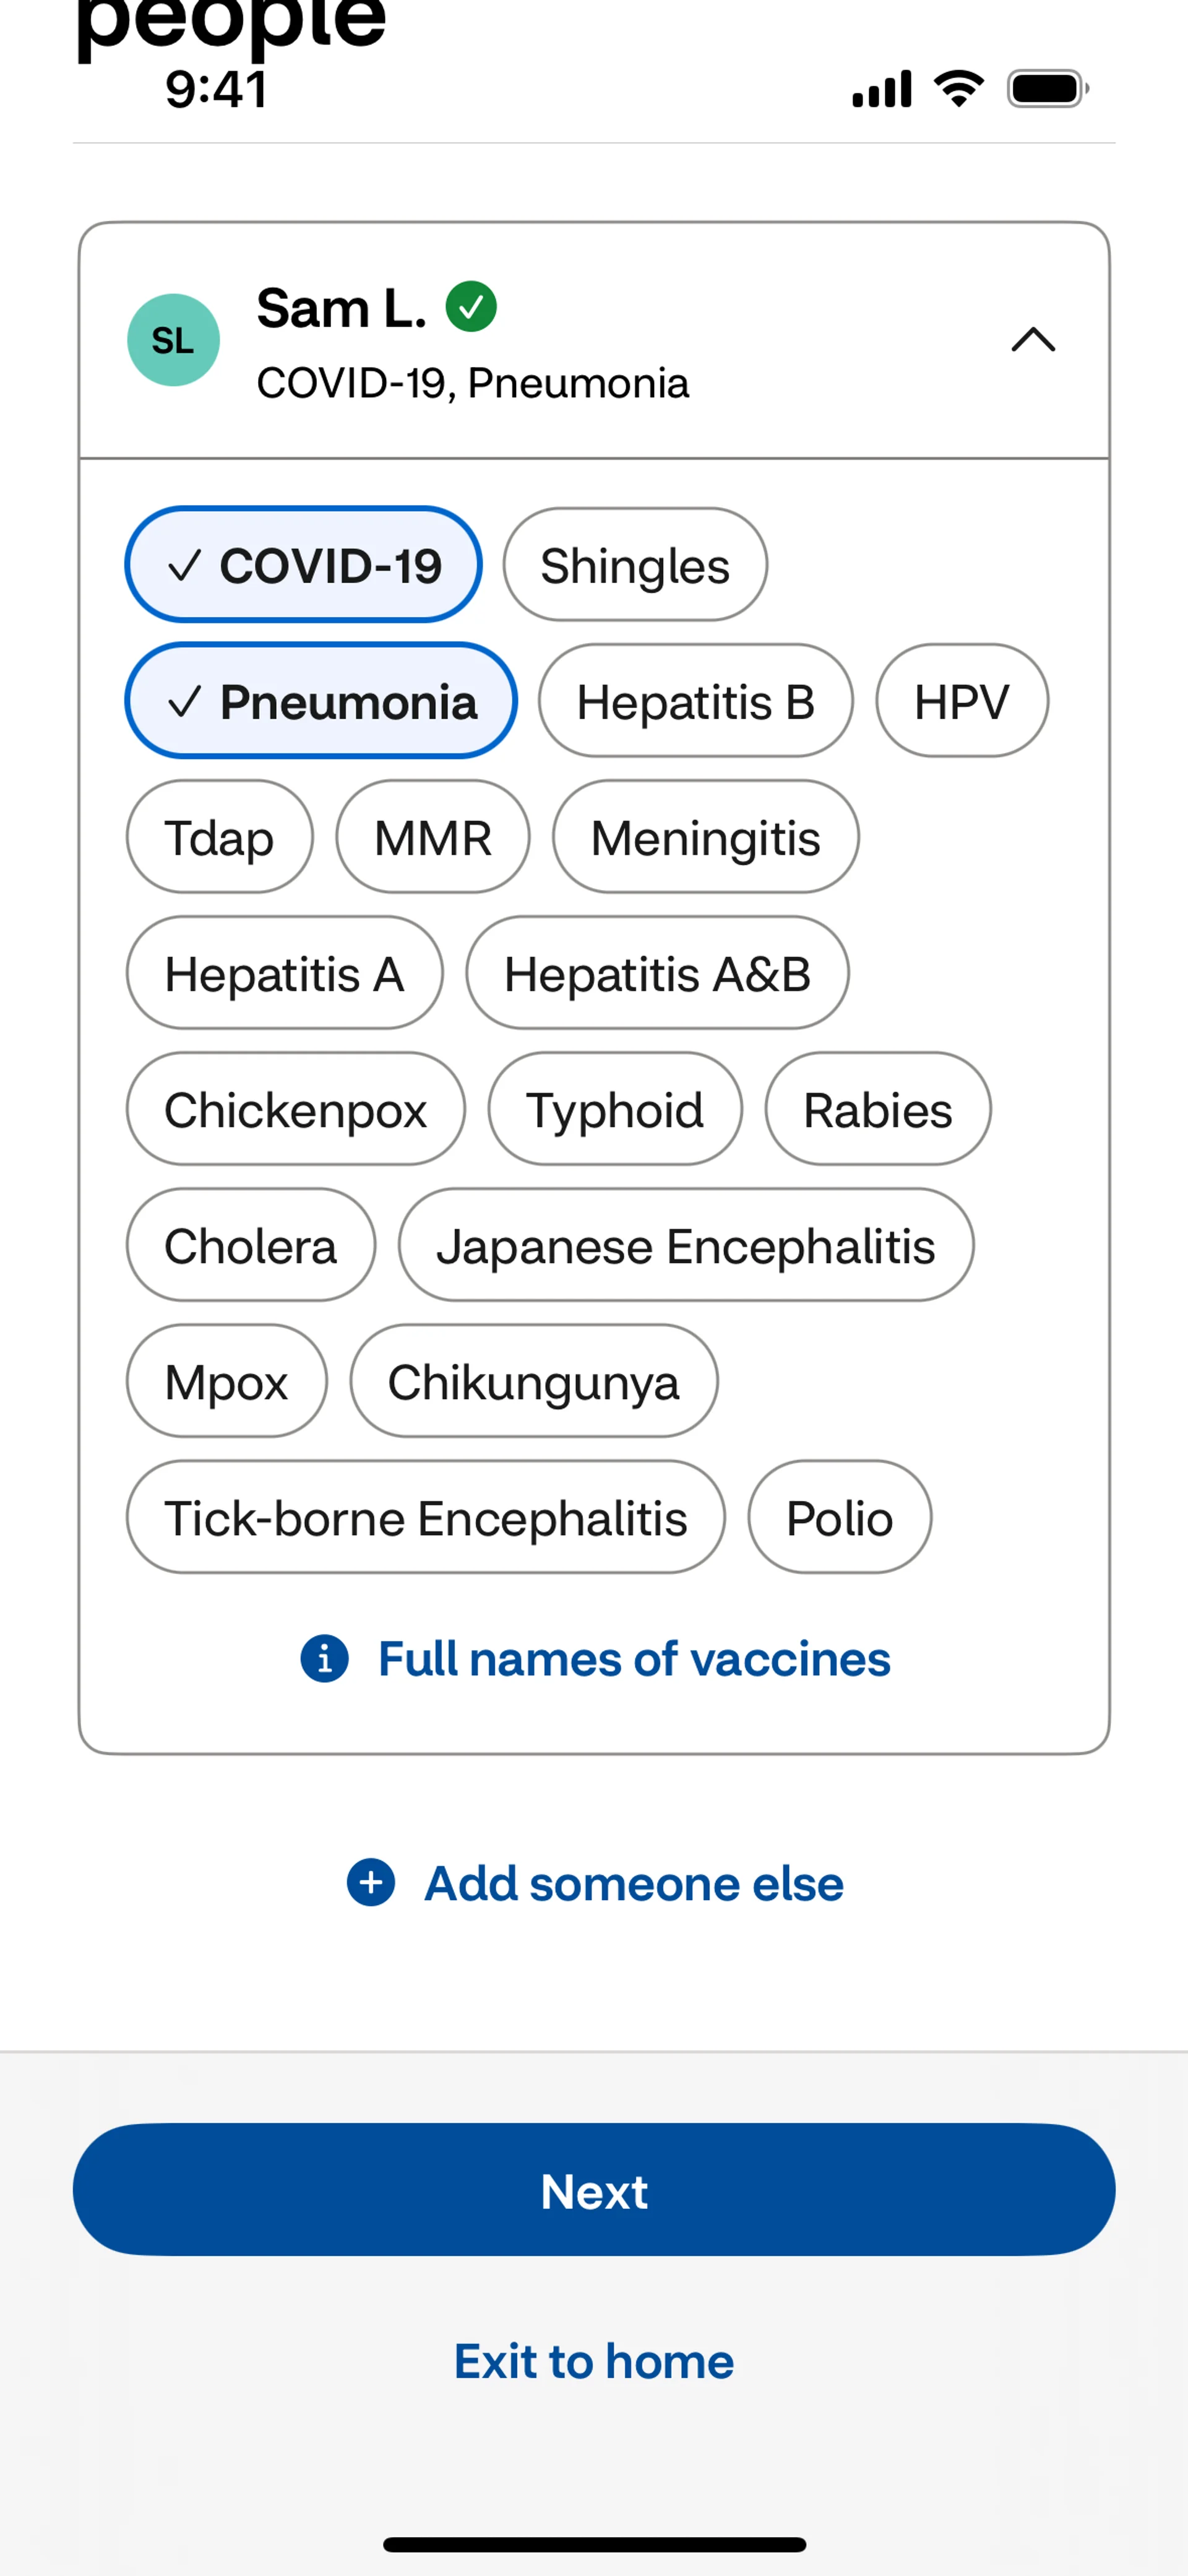Click Exit to home link
Viewport: 1188px width, 2576px height.
(x=594, y=2361)
